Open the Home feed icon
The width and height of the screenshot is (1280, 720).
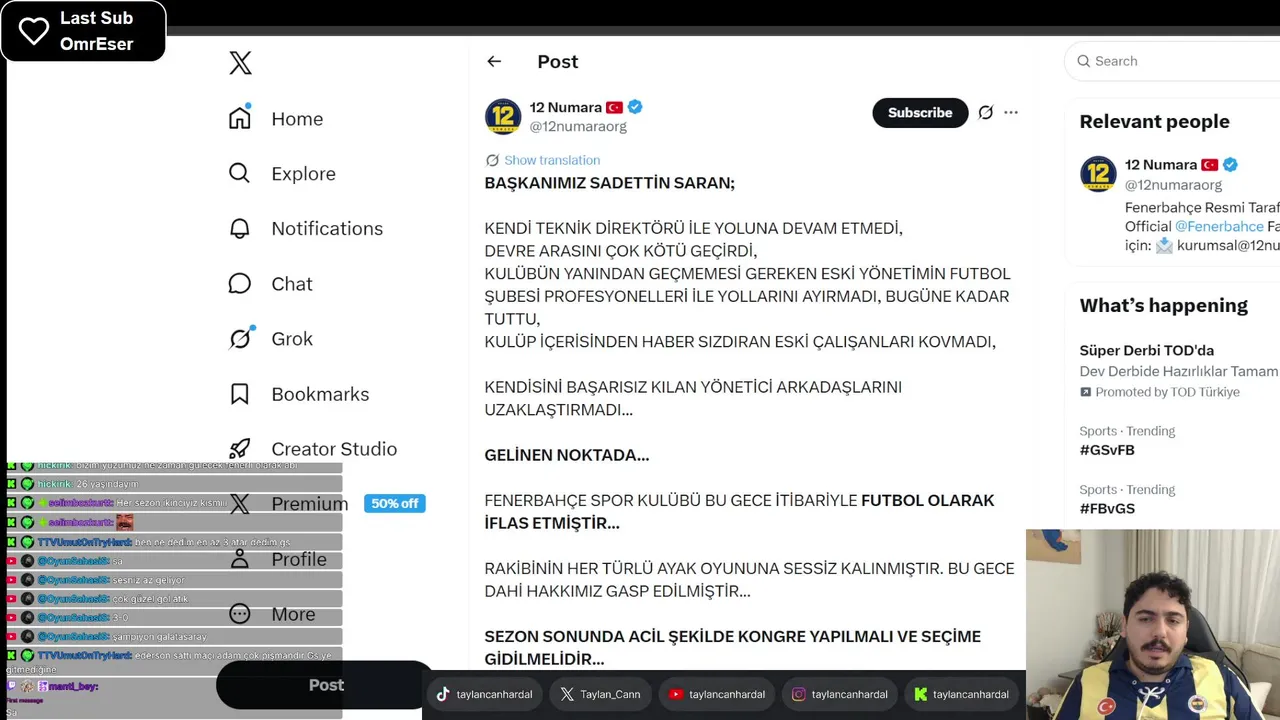(x=240, y=118)
